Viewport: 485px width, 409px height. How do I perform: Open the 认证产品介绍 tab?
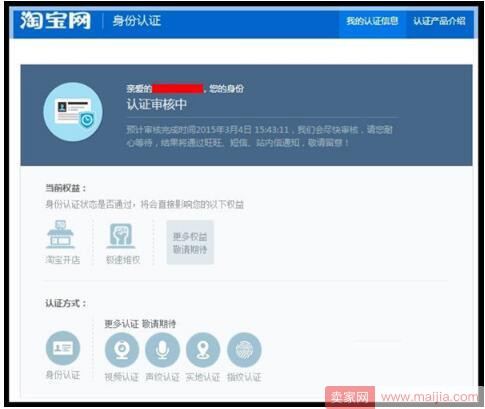(439, 21)
